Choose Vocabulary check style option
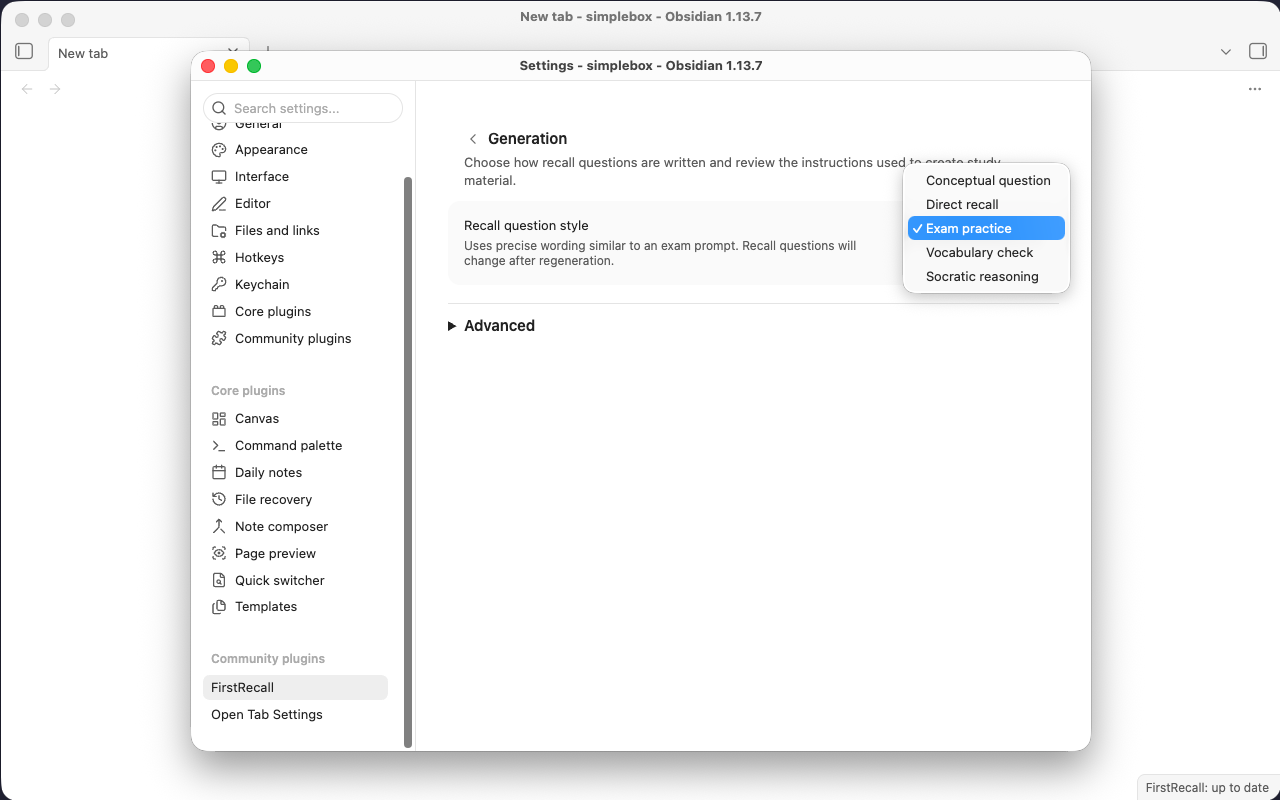Image resolution: width=1280 pixels, height=800 pixels. [x=986, y=253]
